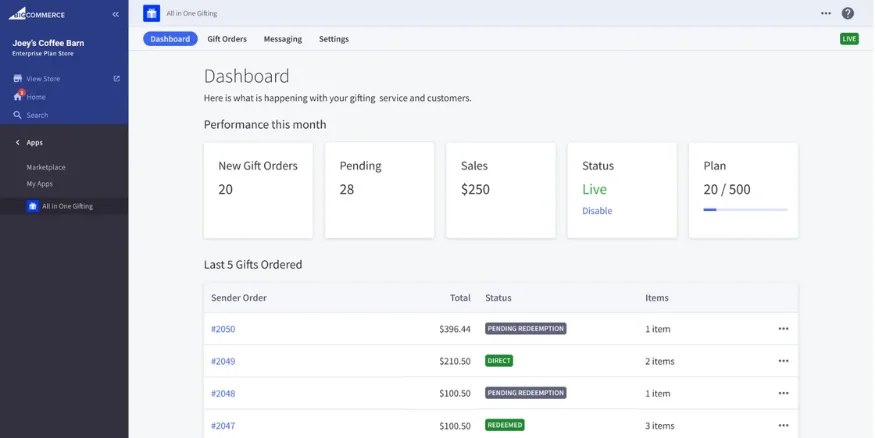Click the View Store storefront icon

tap(18, 79)
